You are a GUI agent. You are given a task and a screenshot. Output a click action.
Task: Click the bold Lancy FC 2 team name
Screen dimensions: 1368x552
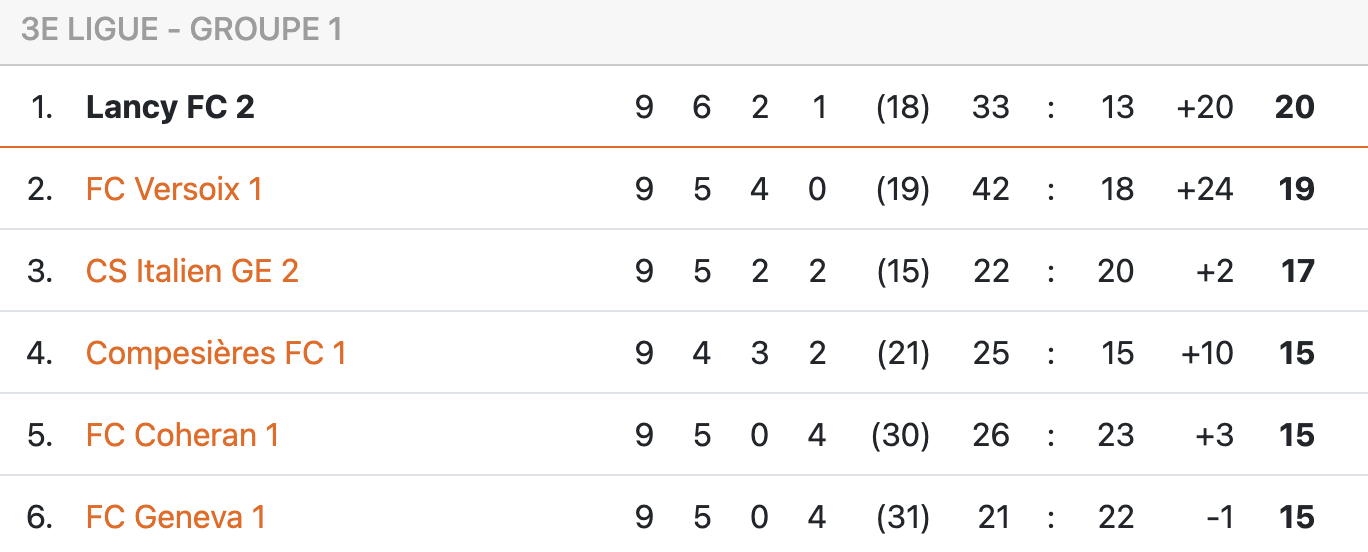170,107
